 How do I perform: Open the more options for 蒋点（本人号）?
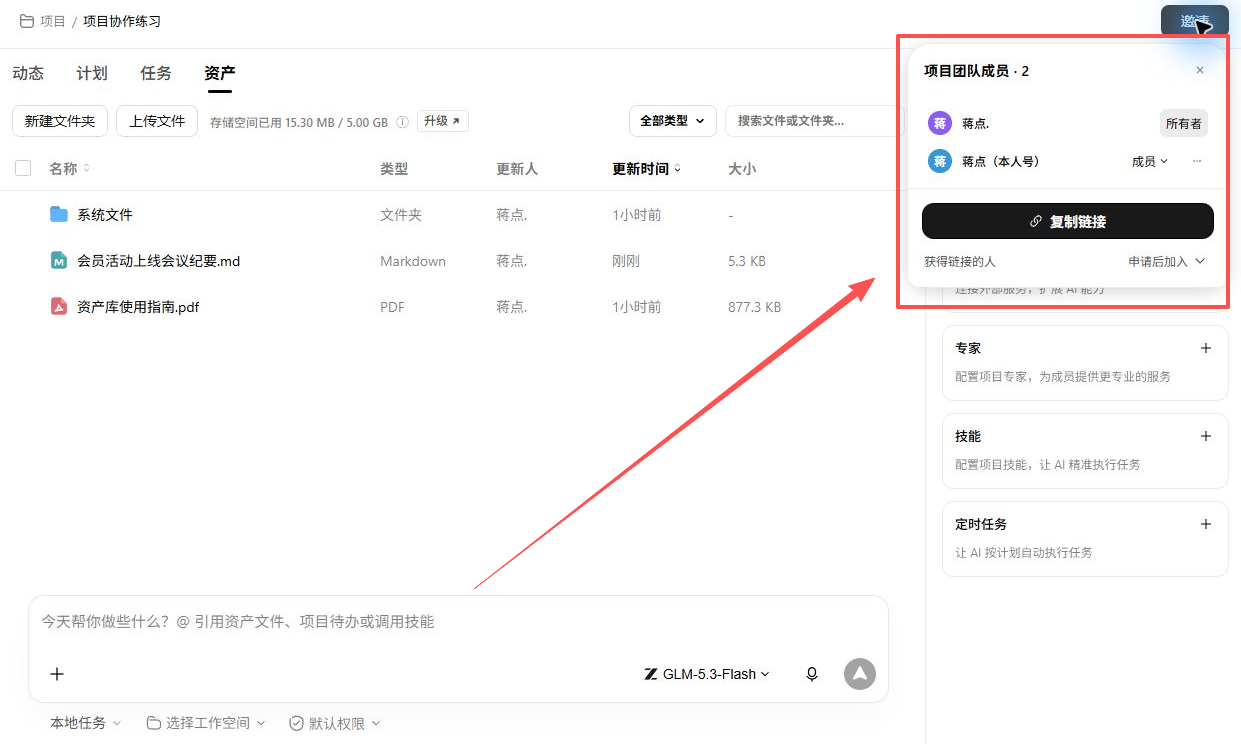1197,161
